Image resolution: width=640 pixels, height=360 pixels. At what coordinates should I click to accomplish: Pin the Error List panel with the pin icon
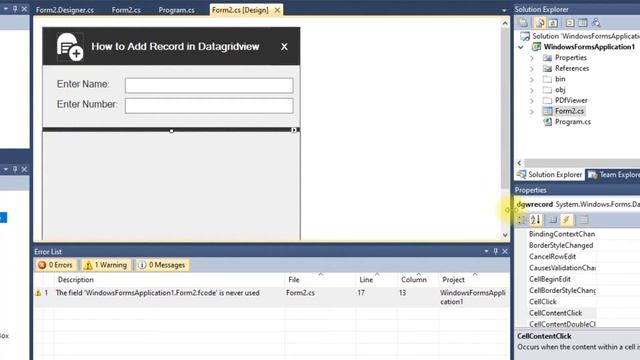click(496, 251)
